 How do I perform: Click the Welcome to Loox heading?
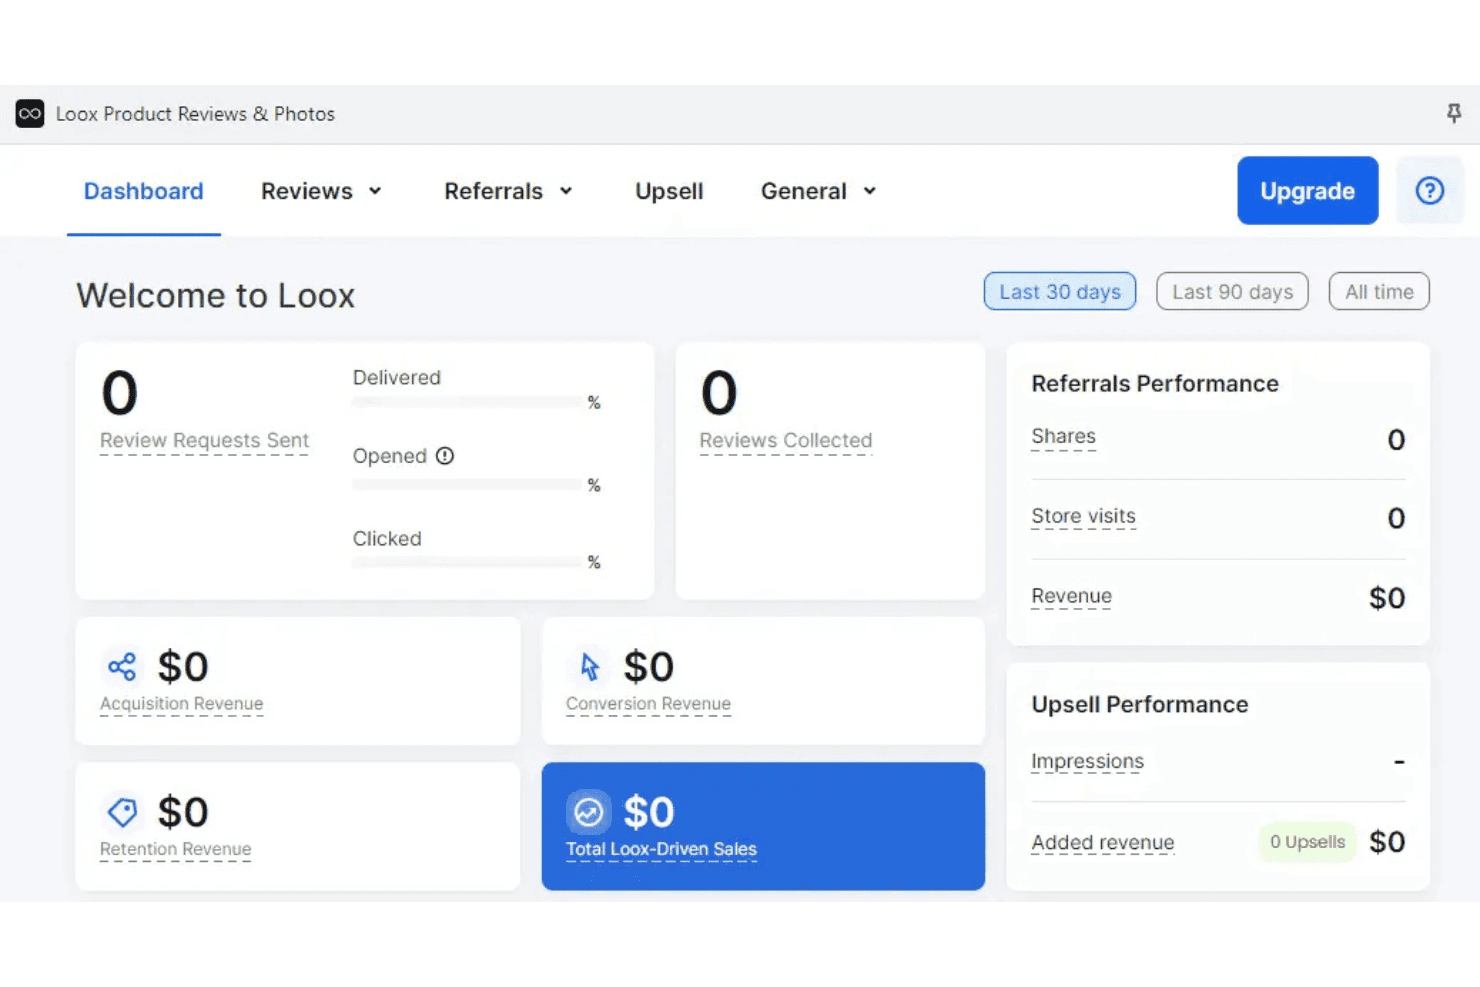[216, 296]
